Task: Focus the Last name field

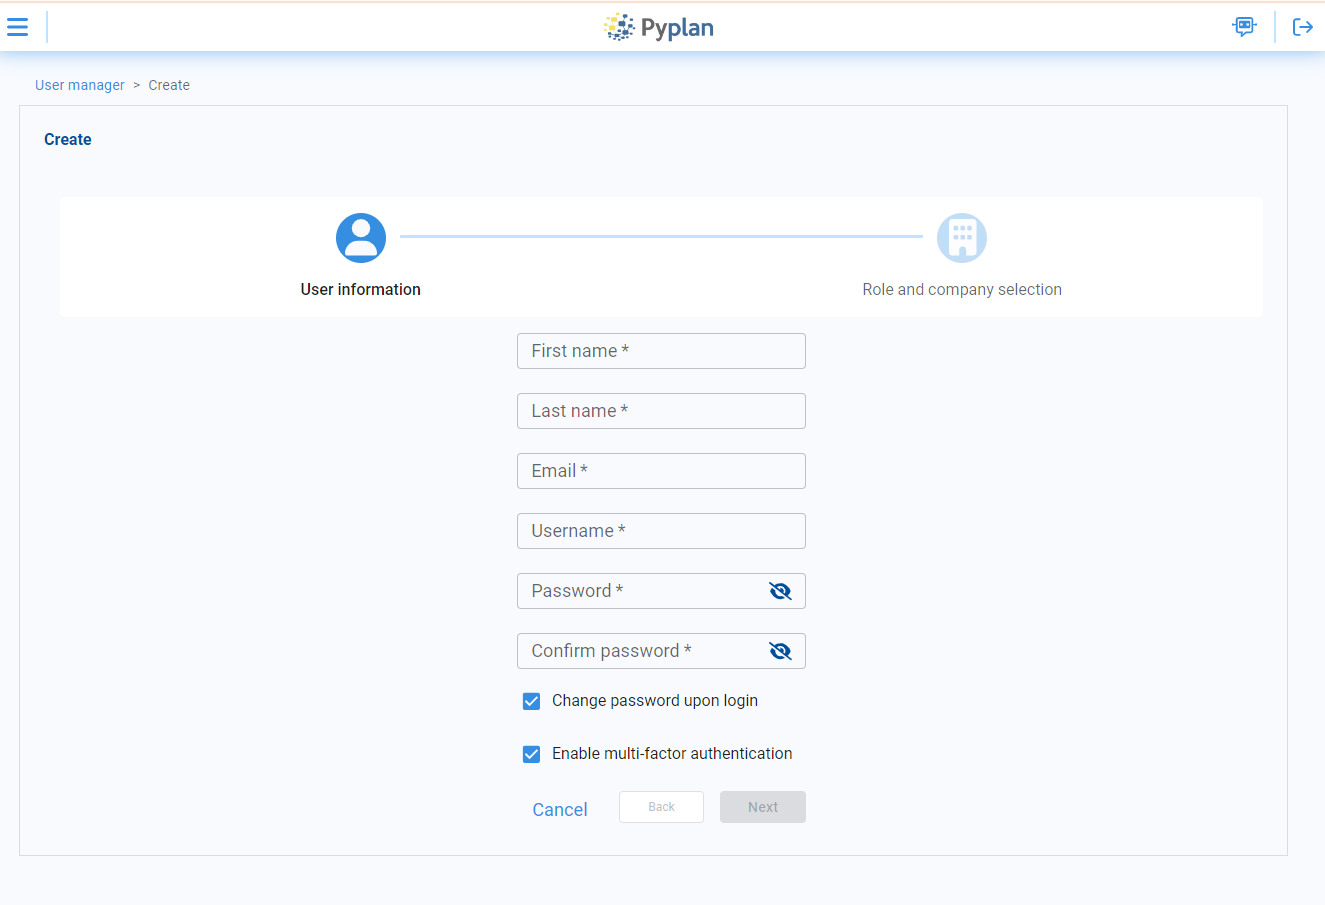Action: point(661,411)
